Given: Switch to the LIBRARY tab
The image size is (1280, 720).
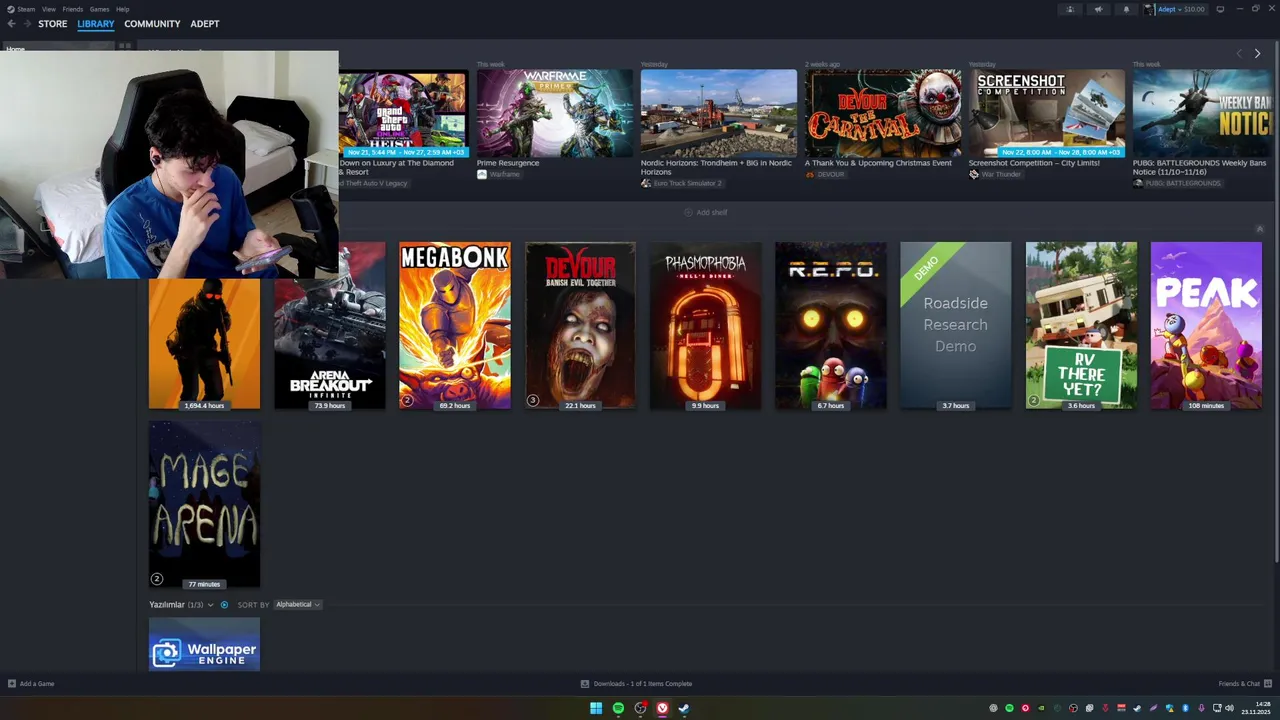Looking at the screenshot, I should (96, 23).
